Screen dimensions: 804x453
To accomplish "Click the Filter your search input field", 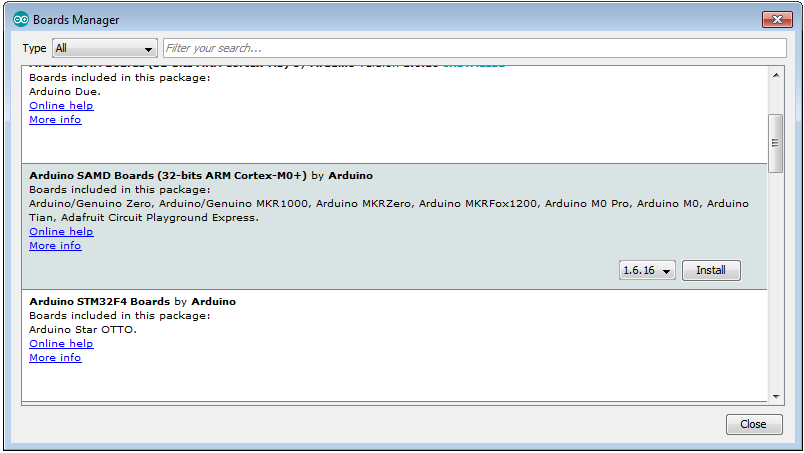I will click(x=474, y=48).
